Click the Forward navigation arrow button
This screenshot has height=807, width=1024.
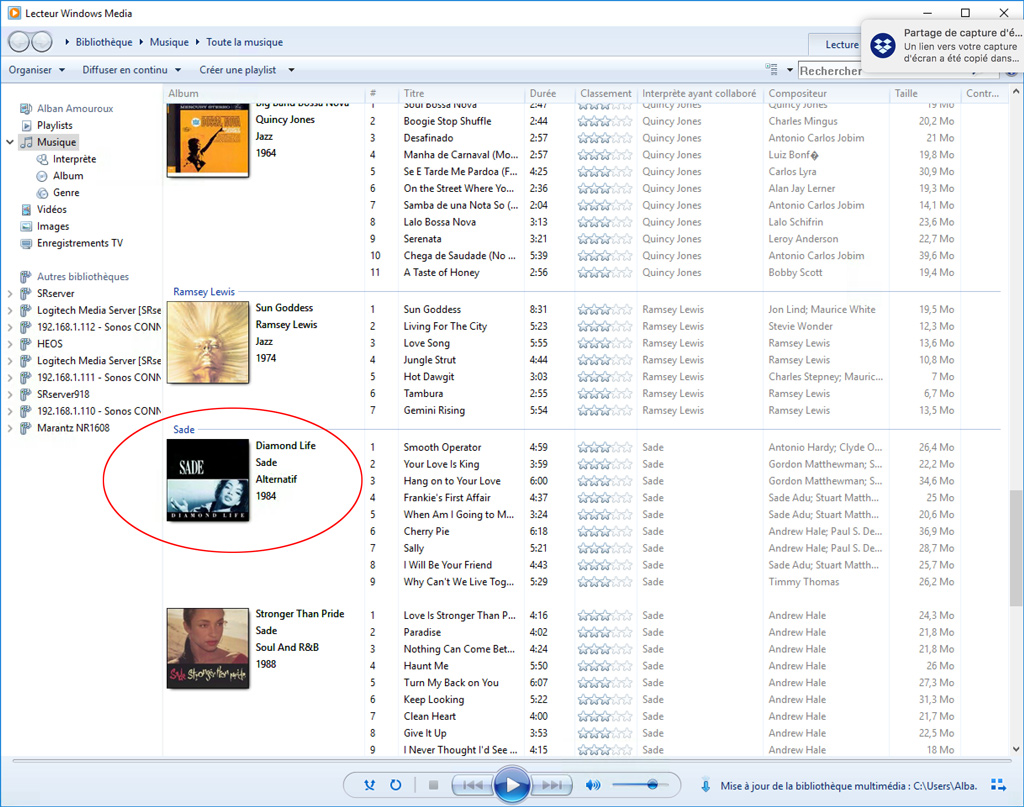pos(42,42)
